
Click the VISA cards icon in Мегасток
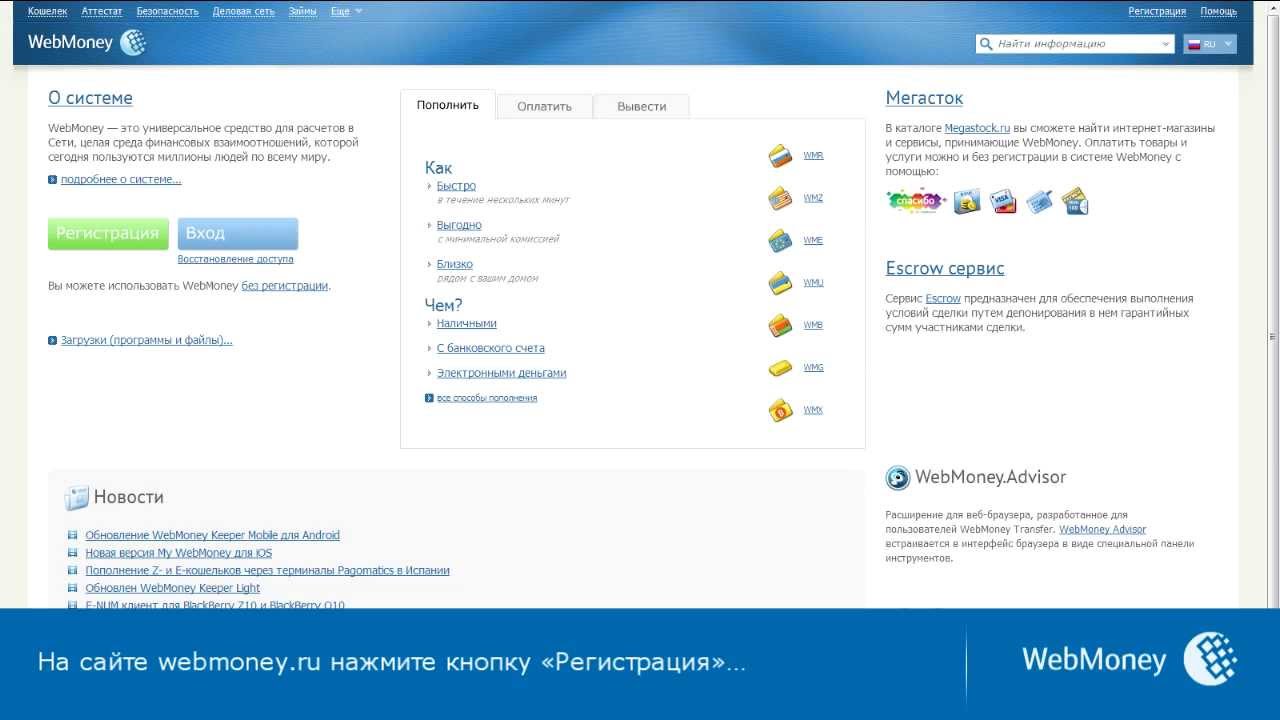1003,202
